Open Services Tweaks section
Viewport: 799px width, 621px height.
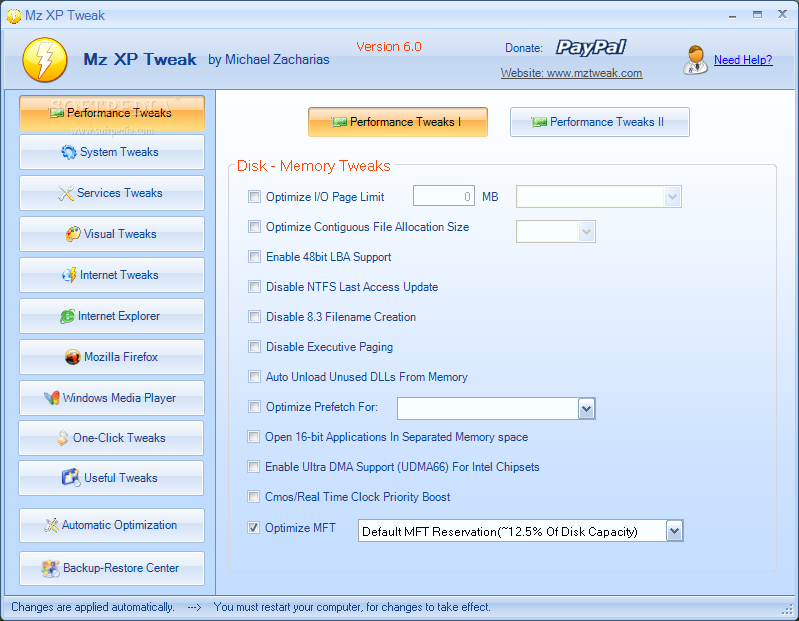pyautogui.click(x=112, y=193)
